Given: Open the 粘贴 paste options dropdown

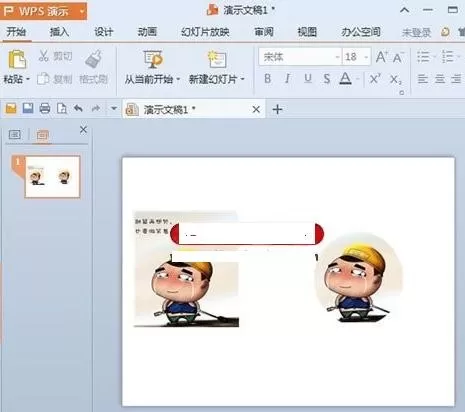Looking at the screenshot, I should pos(28,79).
